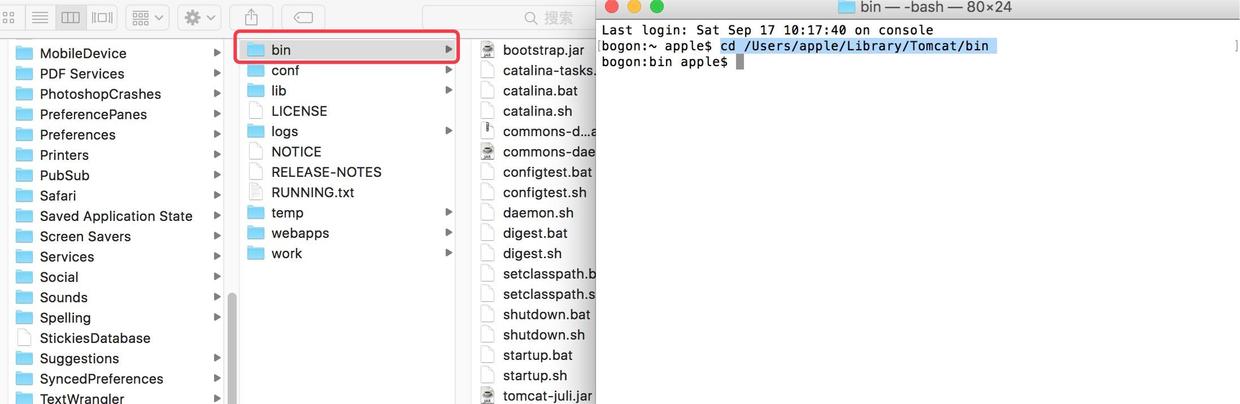The image size is (1240, 404).
Task: Select the setclasspath.s file
Action: point(538,294)
